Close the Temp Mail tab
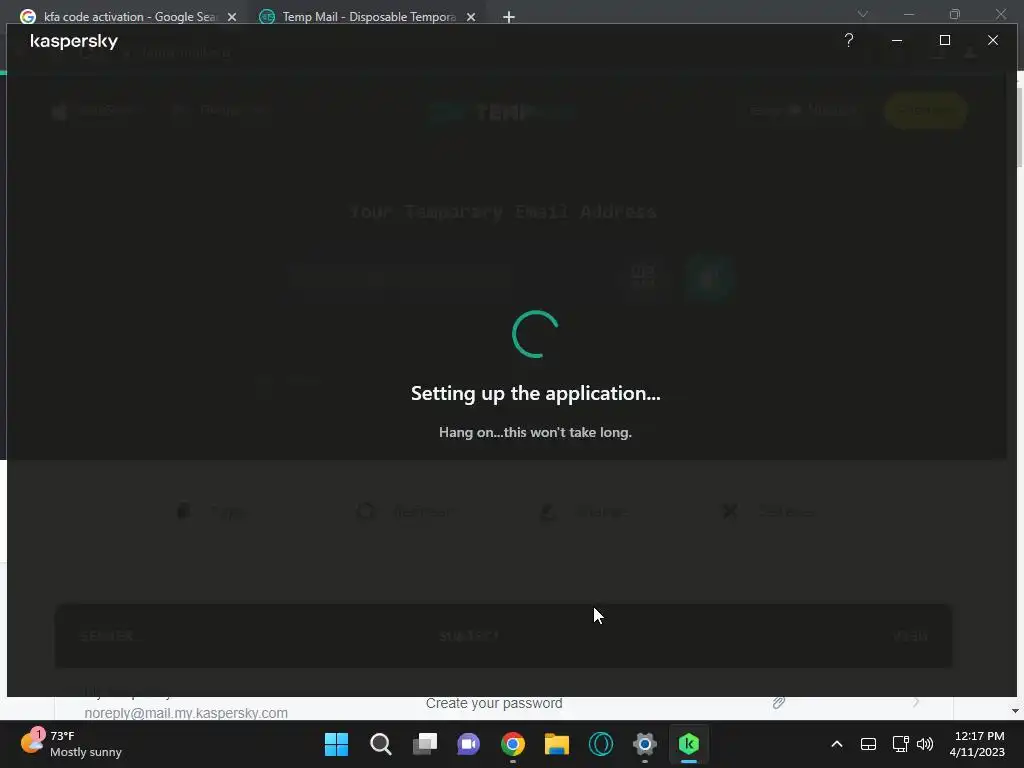 point(471,17)
